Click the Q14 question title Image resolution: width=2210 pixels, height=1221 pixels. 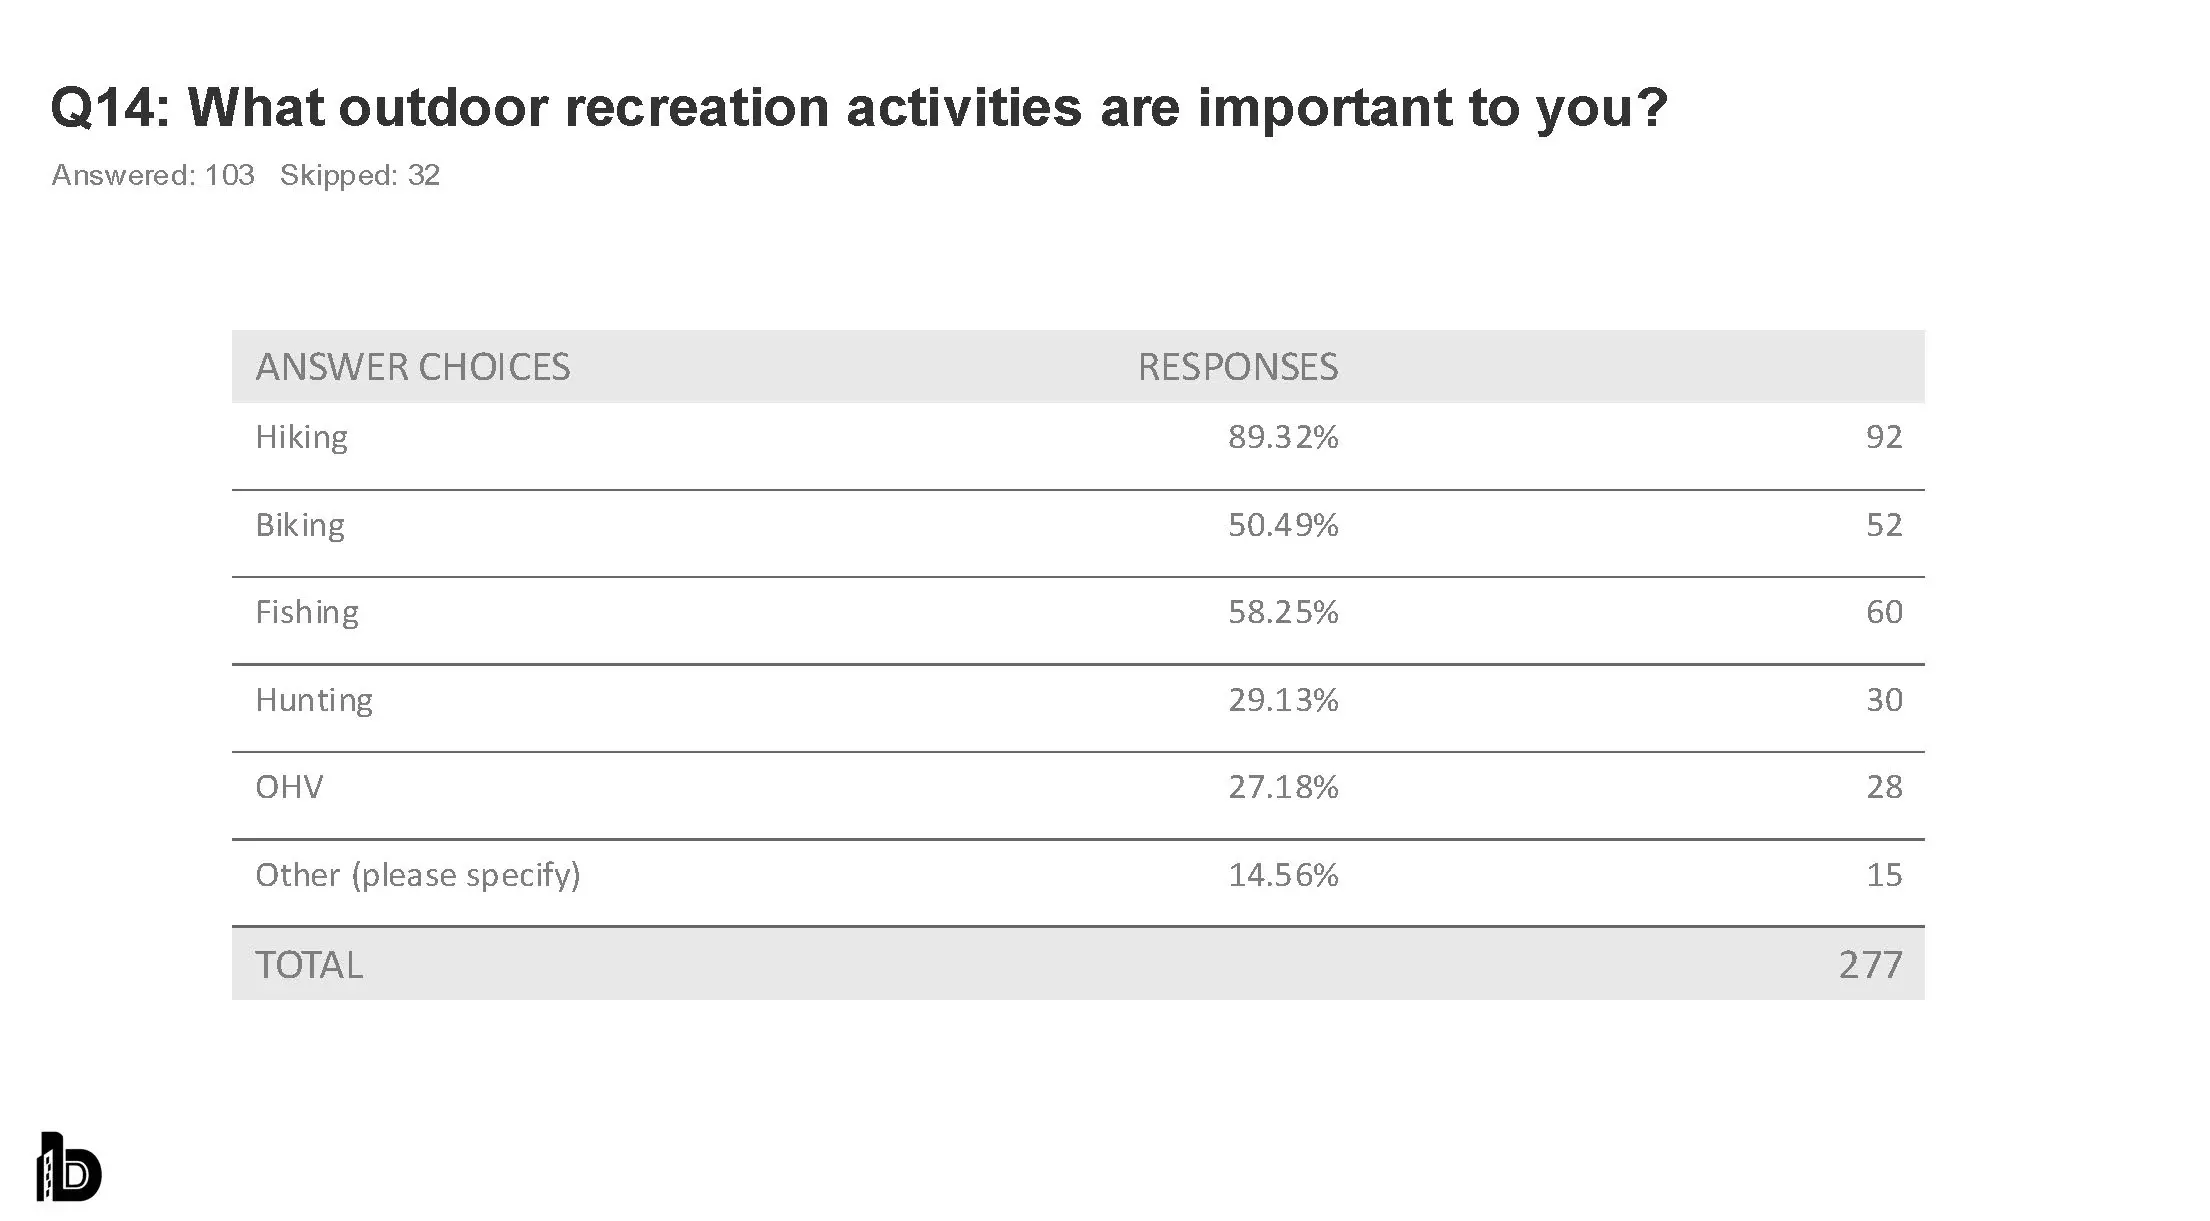tap(858, 107)
